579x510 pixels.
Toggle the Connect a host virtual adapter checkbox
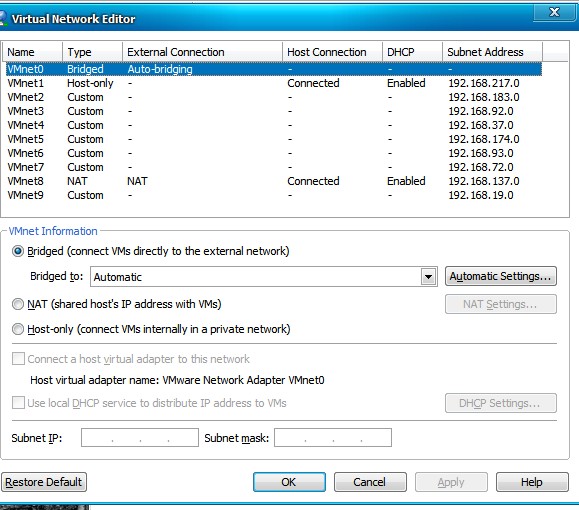(18, 359)
